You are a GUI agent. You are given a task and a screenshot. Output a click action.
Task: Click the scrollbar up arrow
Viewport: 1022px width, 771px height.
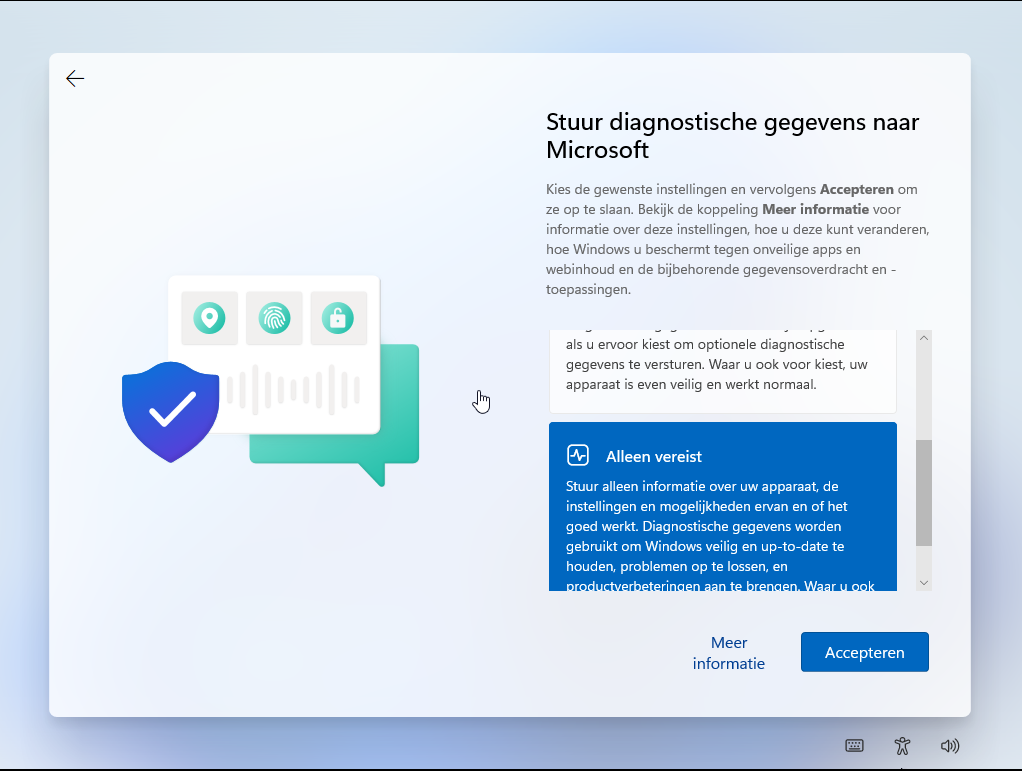coord(924,338)
